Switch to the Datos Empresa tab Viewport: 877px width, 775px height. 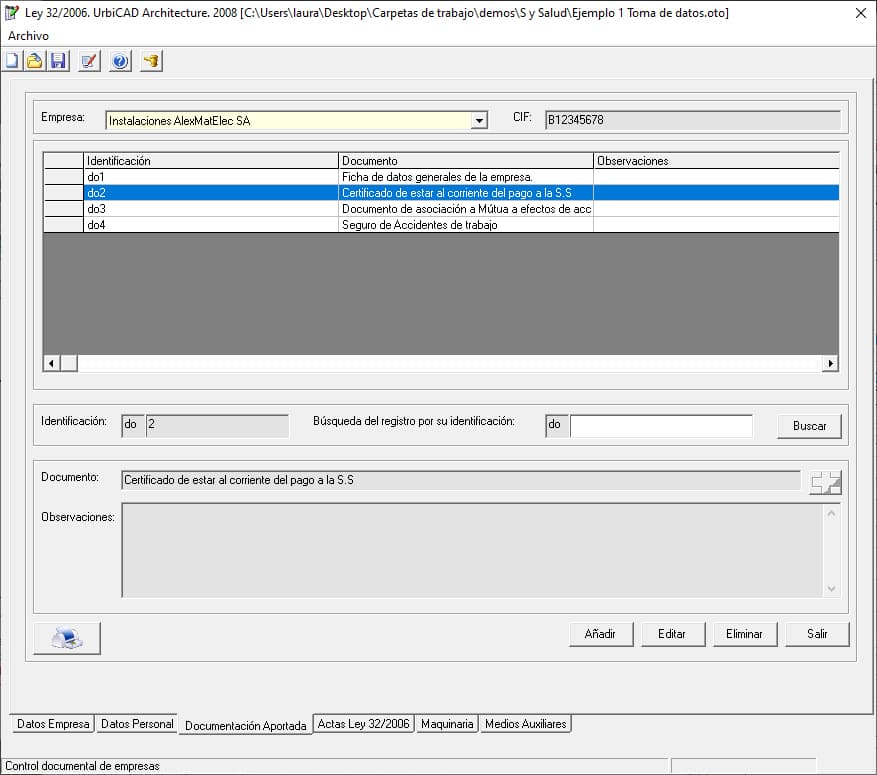point(53,724)
